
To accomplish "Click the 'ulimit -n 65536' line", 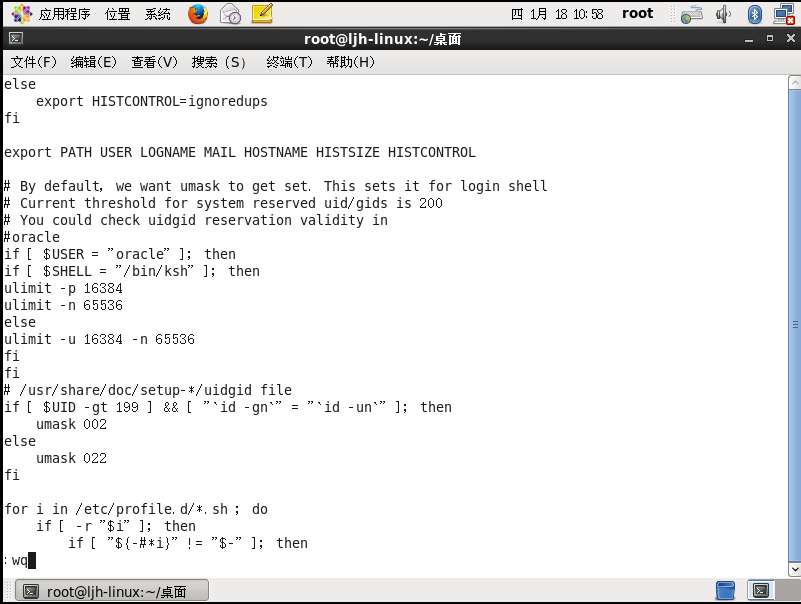I will tap(63, 305).
